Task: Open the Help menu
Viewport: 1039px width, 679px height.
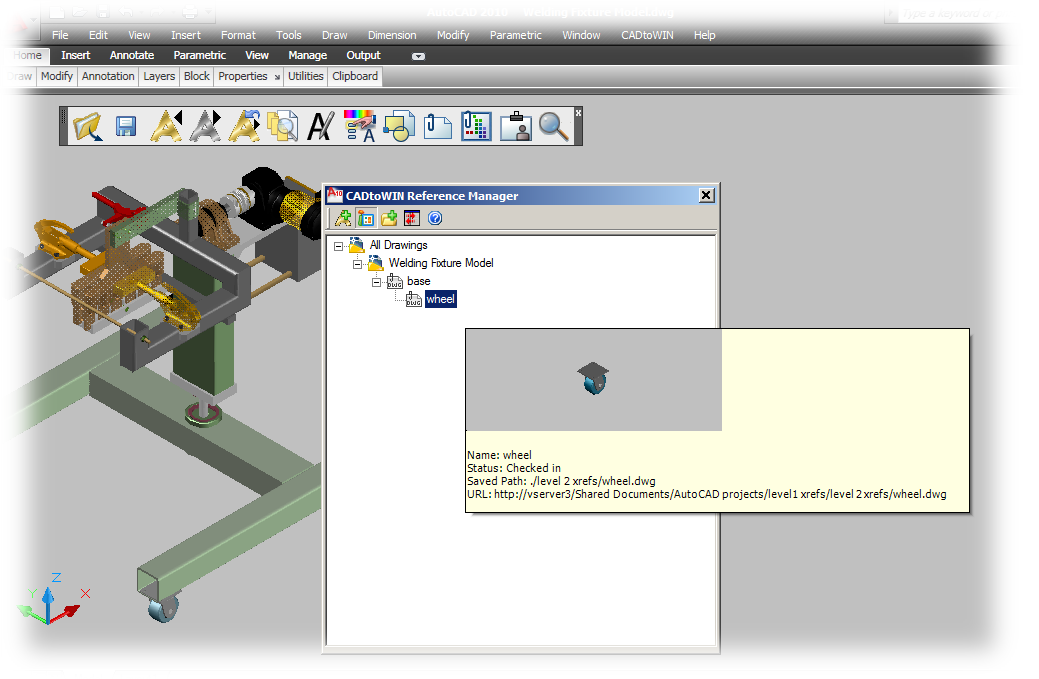Action: coord(704,35)
